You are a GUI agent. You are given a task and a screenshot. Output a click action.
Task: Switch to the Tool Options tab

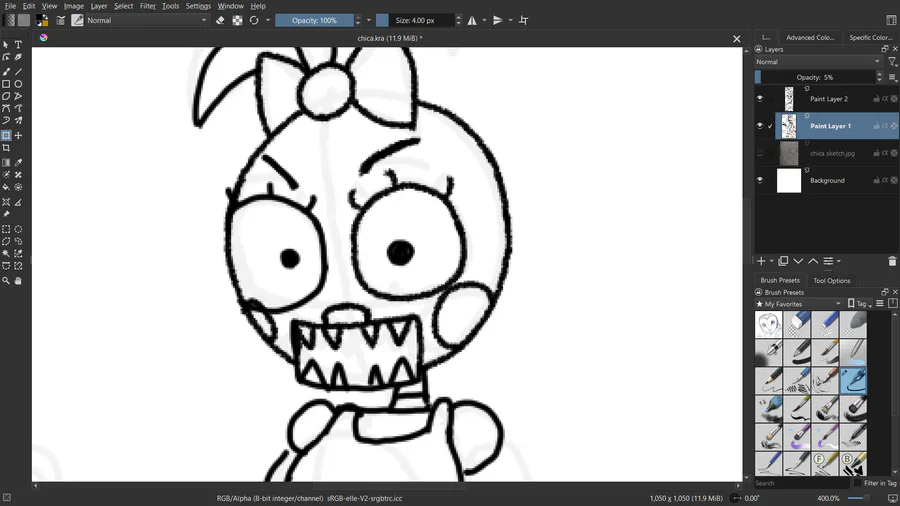pos(831,281)
